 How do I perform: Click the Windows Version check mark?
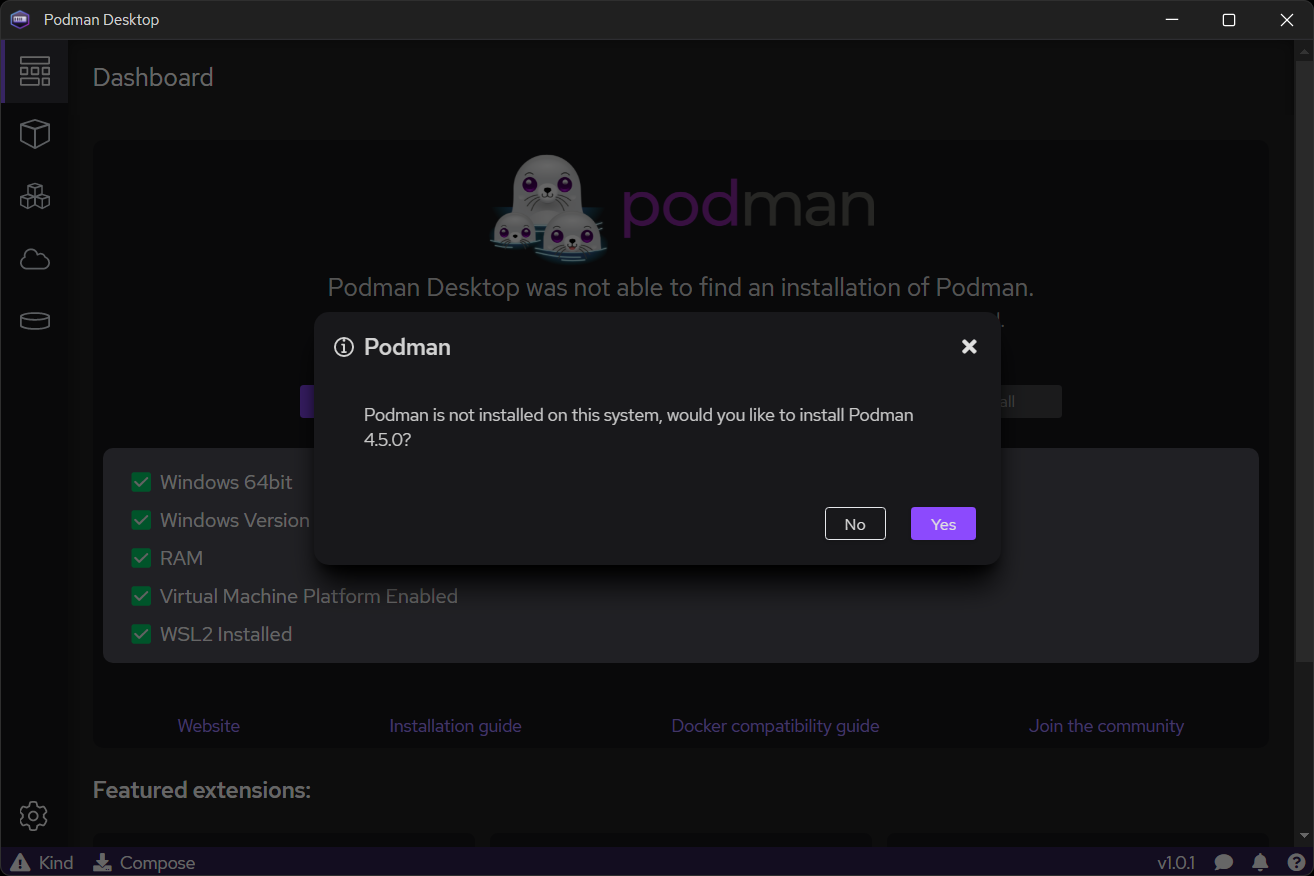(141, 520)
